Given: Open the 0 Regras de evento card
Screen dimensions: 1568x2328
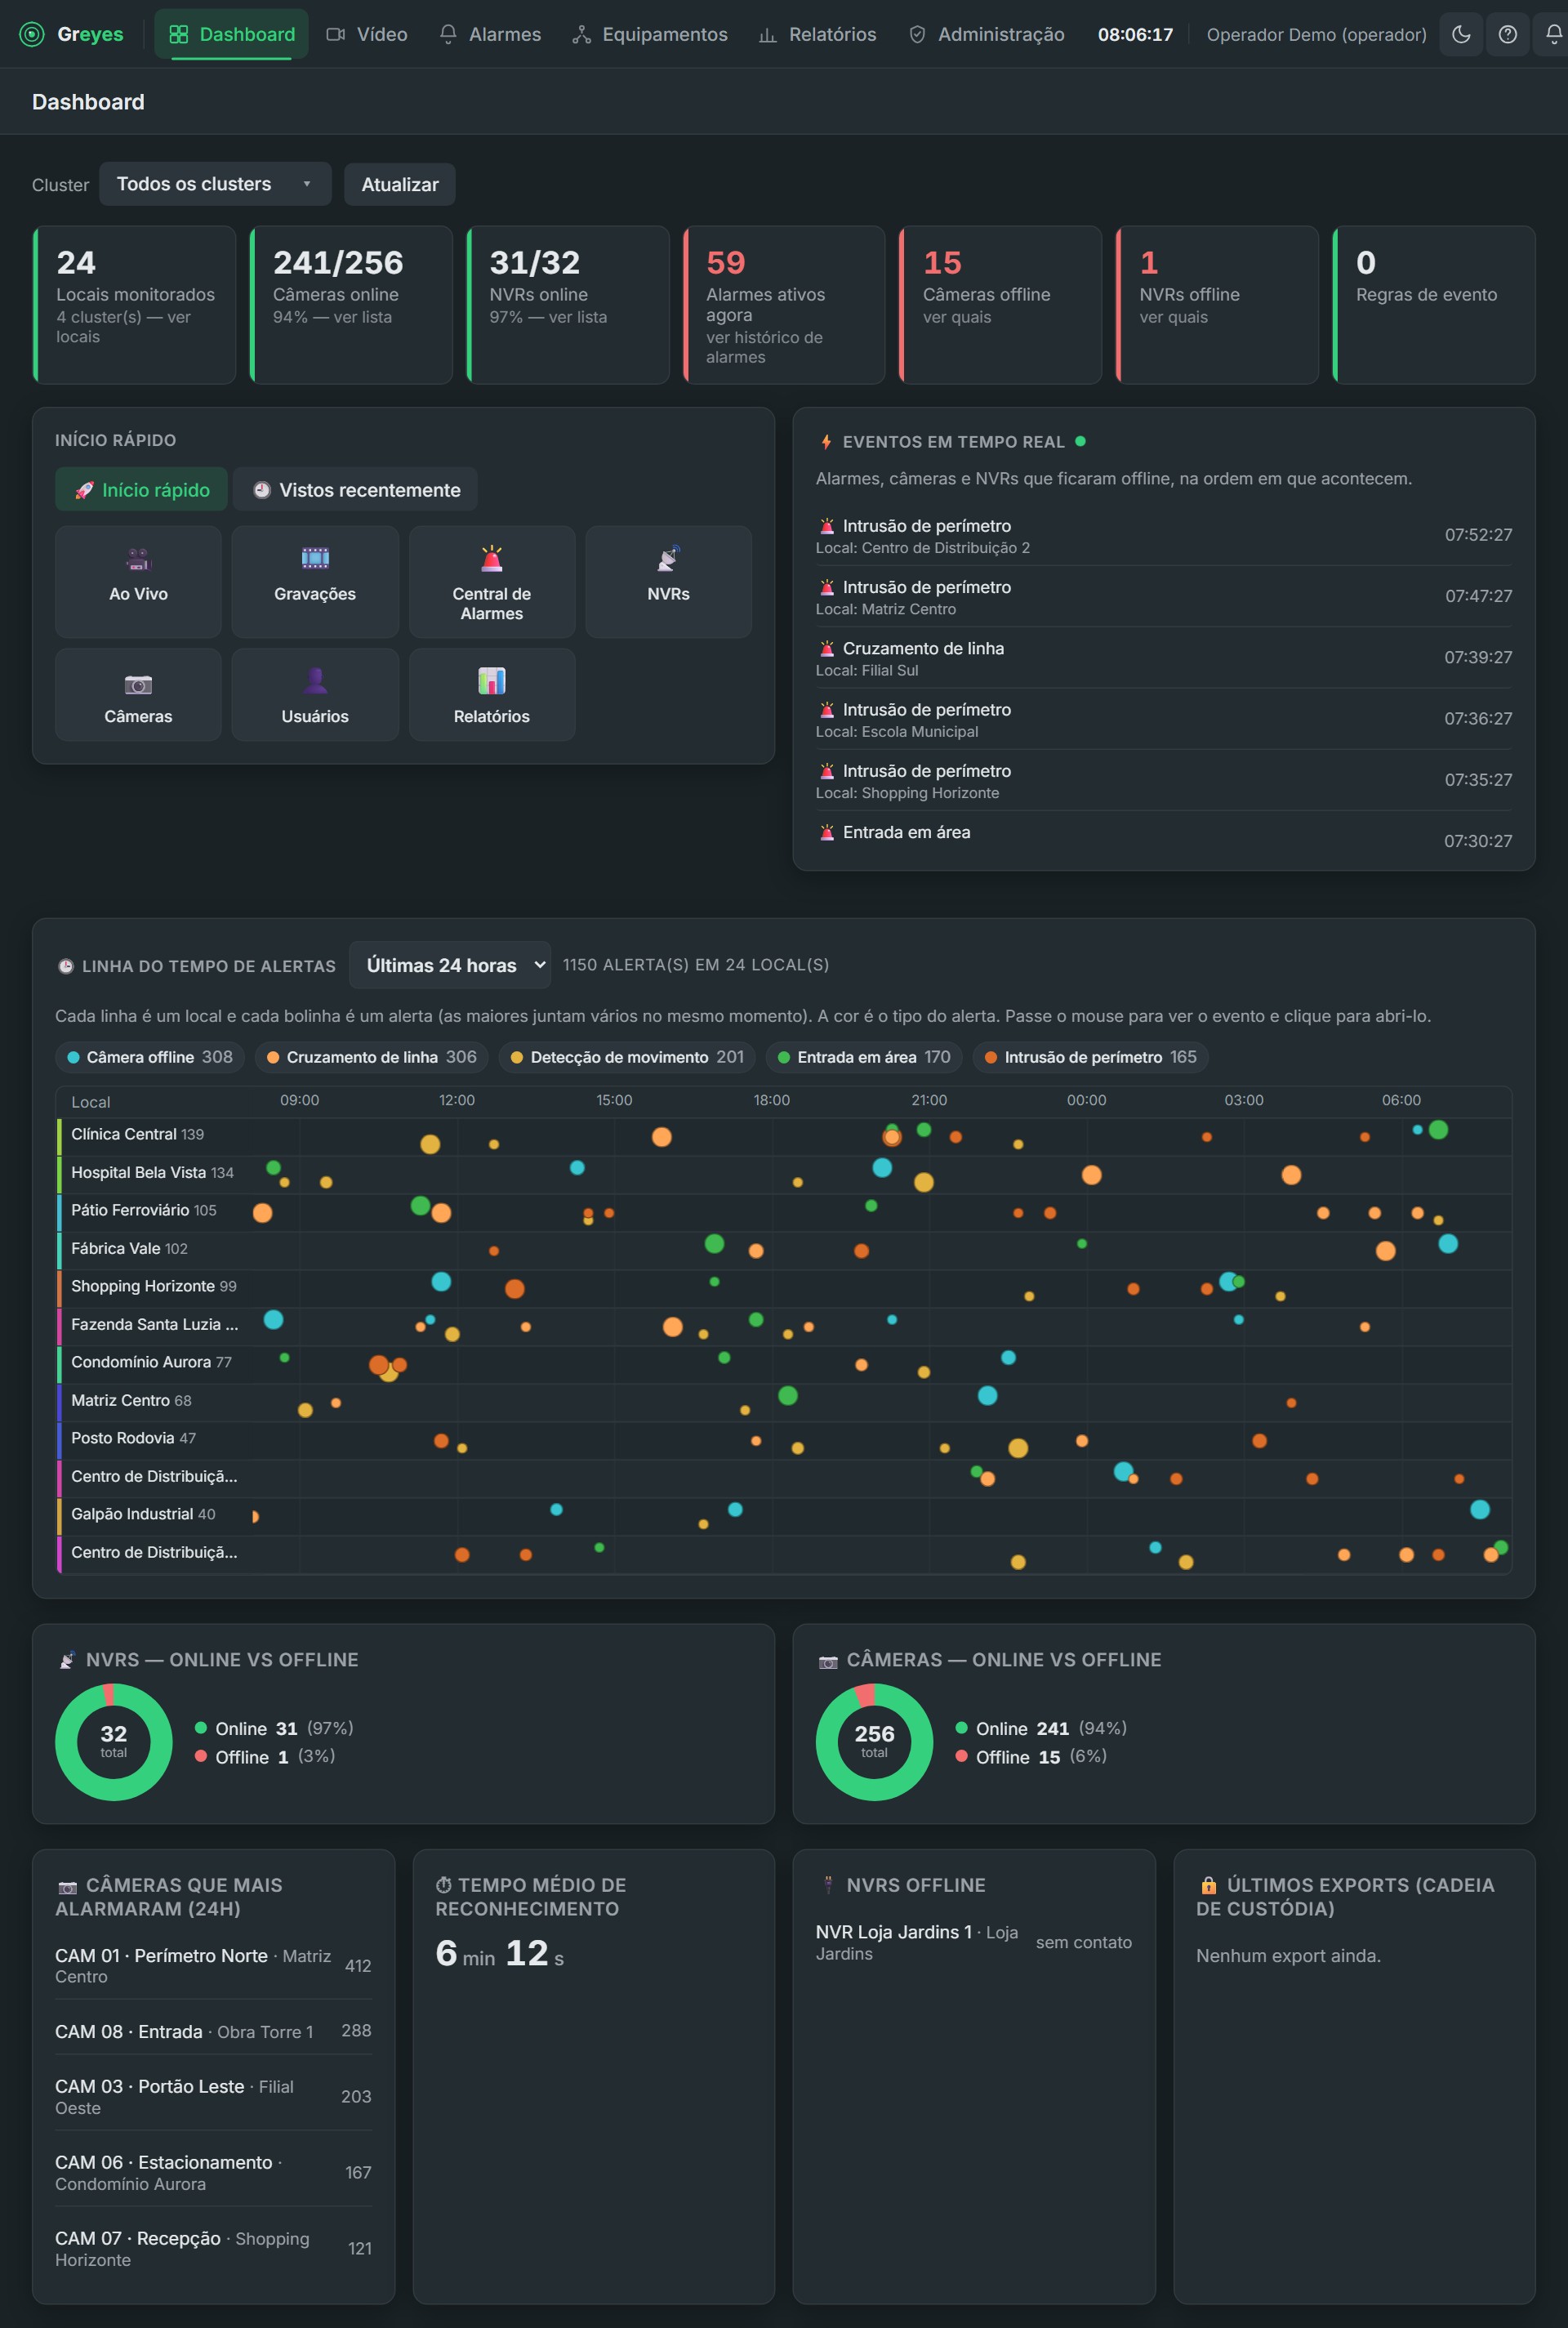Looking at the screenshot, I should click(1434, 305).
